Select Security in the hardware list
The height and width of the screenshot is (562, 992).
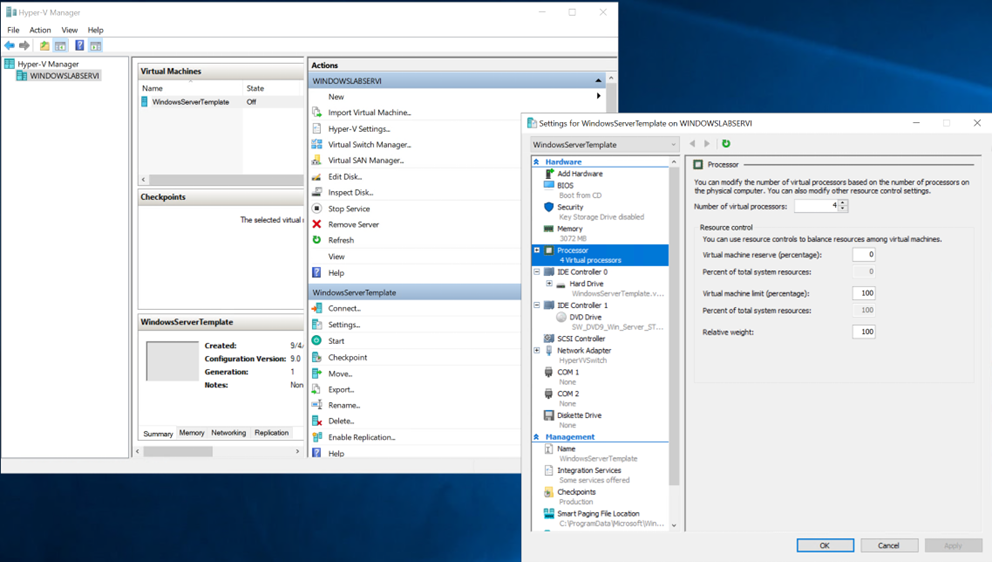(570, 207)
